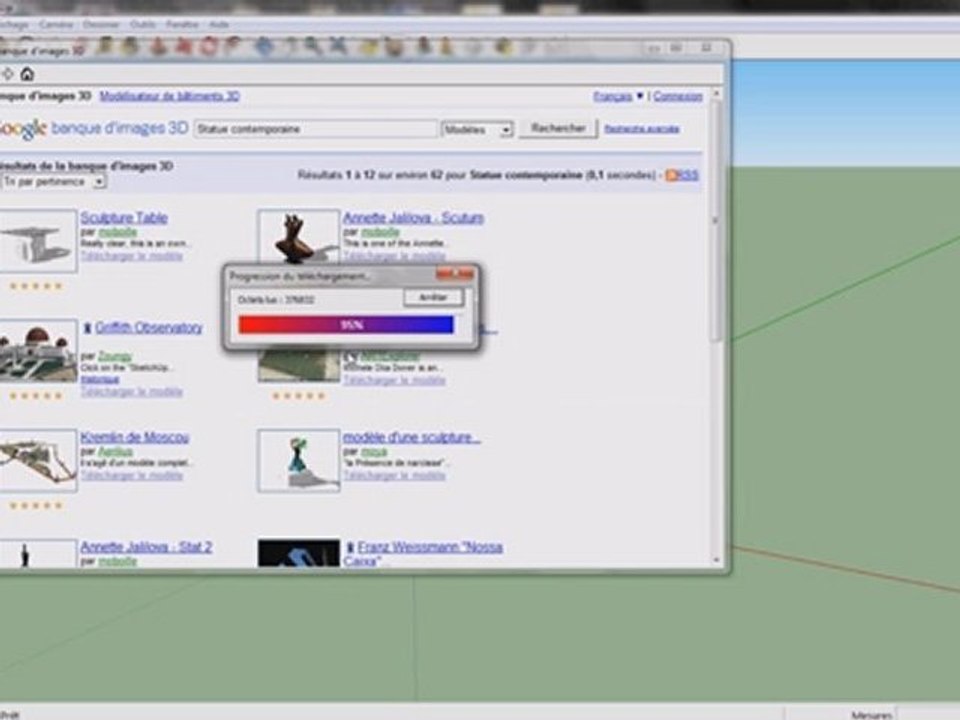
Task: Click author mobolle under Annette Jalilova - Stat 2
Action: tap(118, 561)
